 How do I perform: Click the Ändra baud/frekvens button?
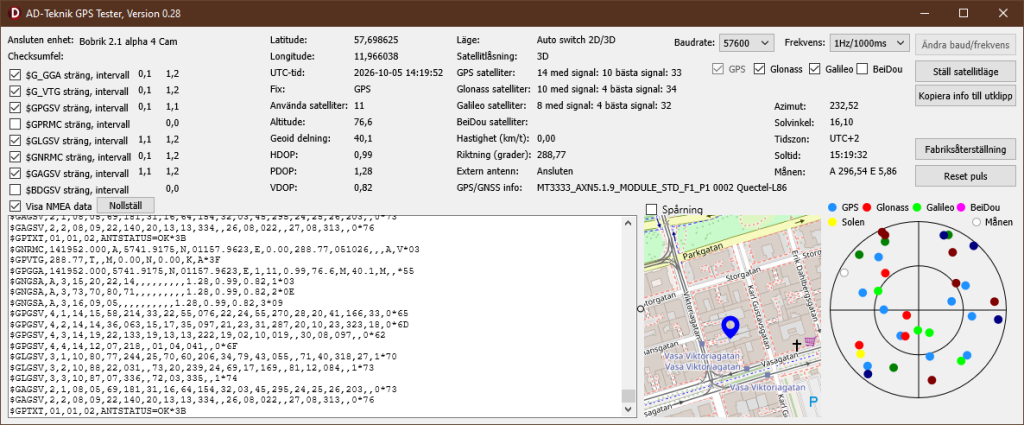(x=965, y=44)
